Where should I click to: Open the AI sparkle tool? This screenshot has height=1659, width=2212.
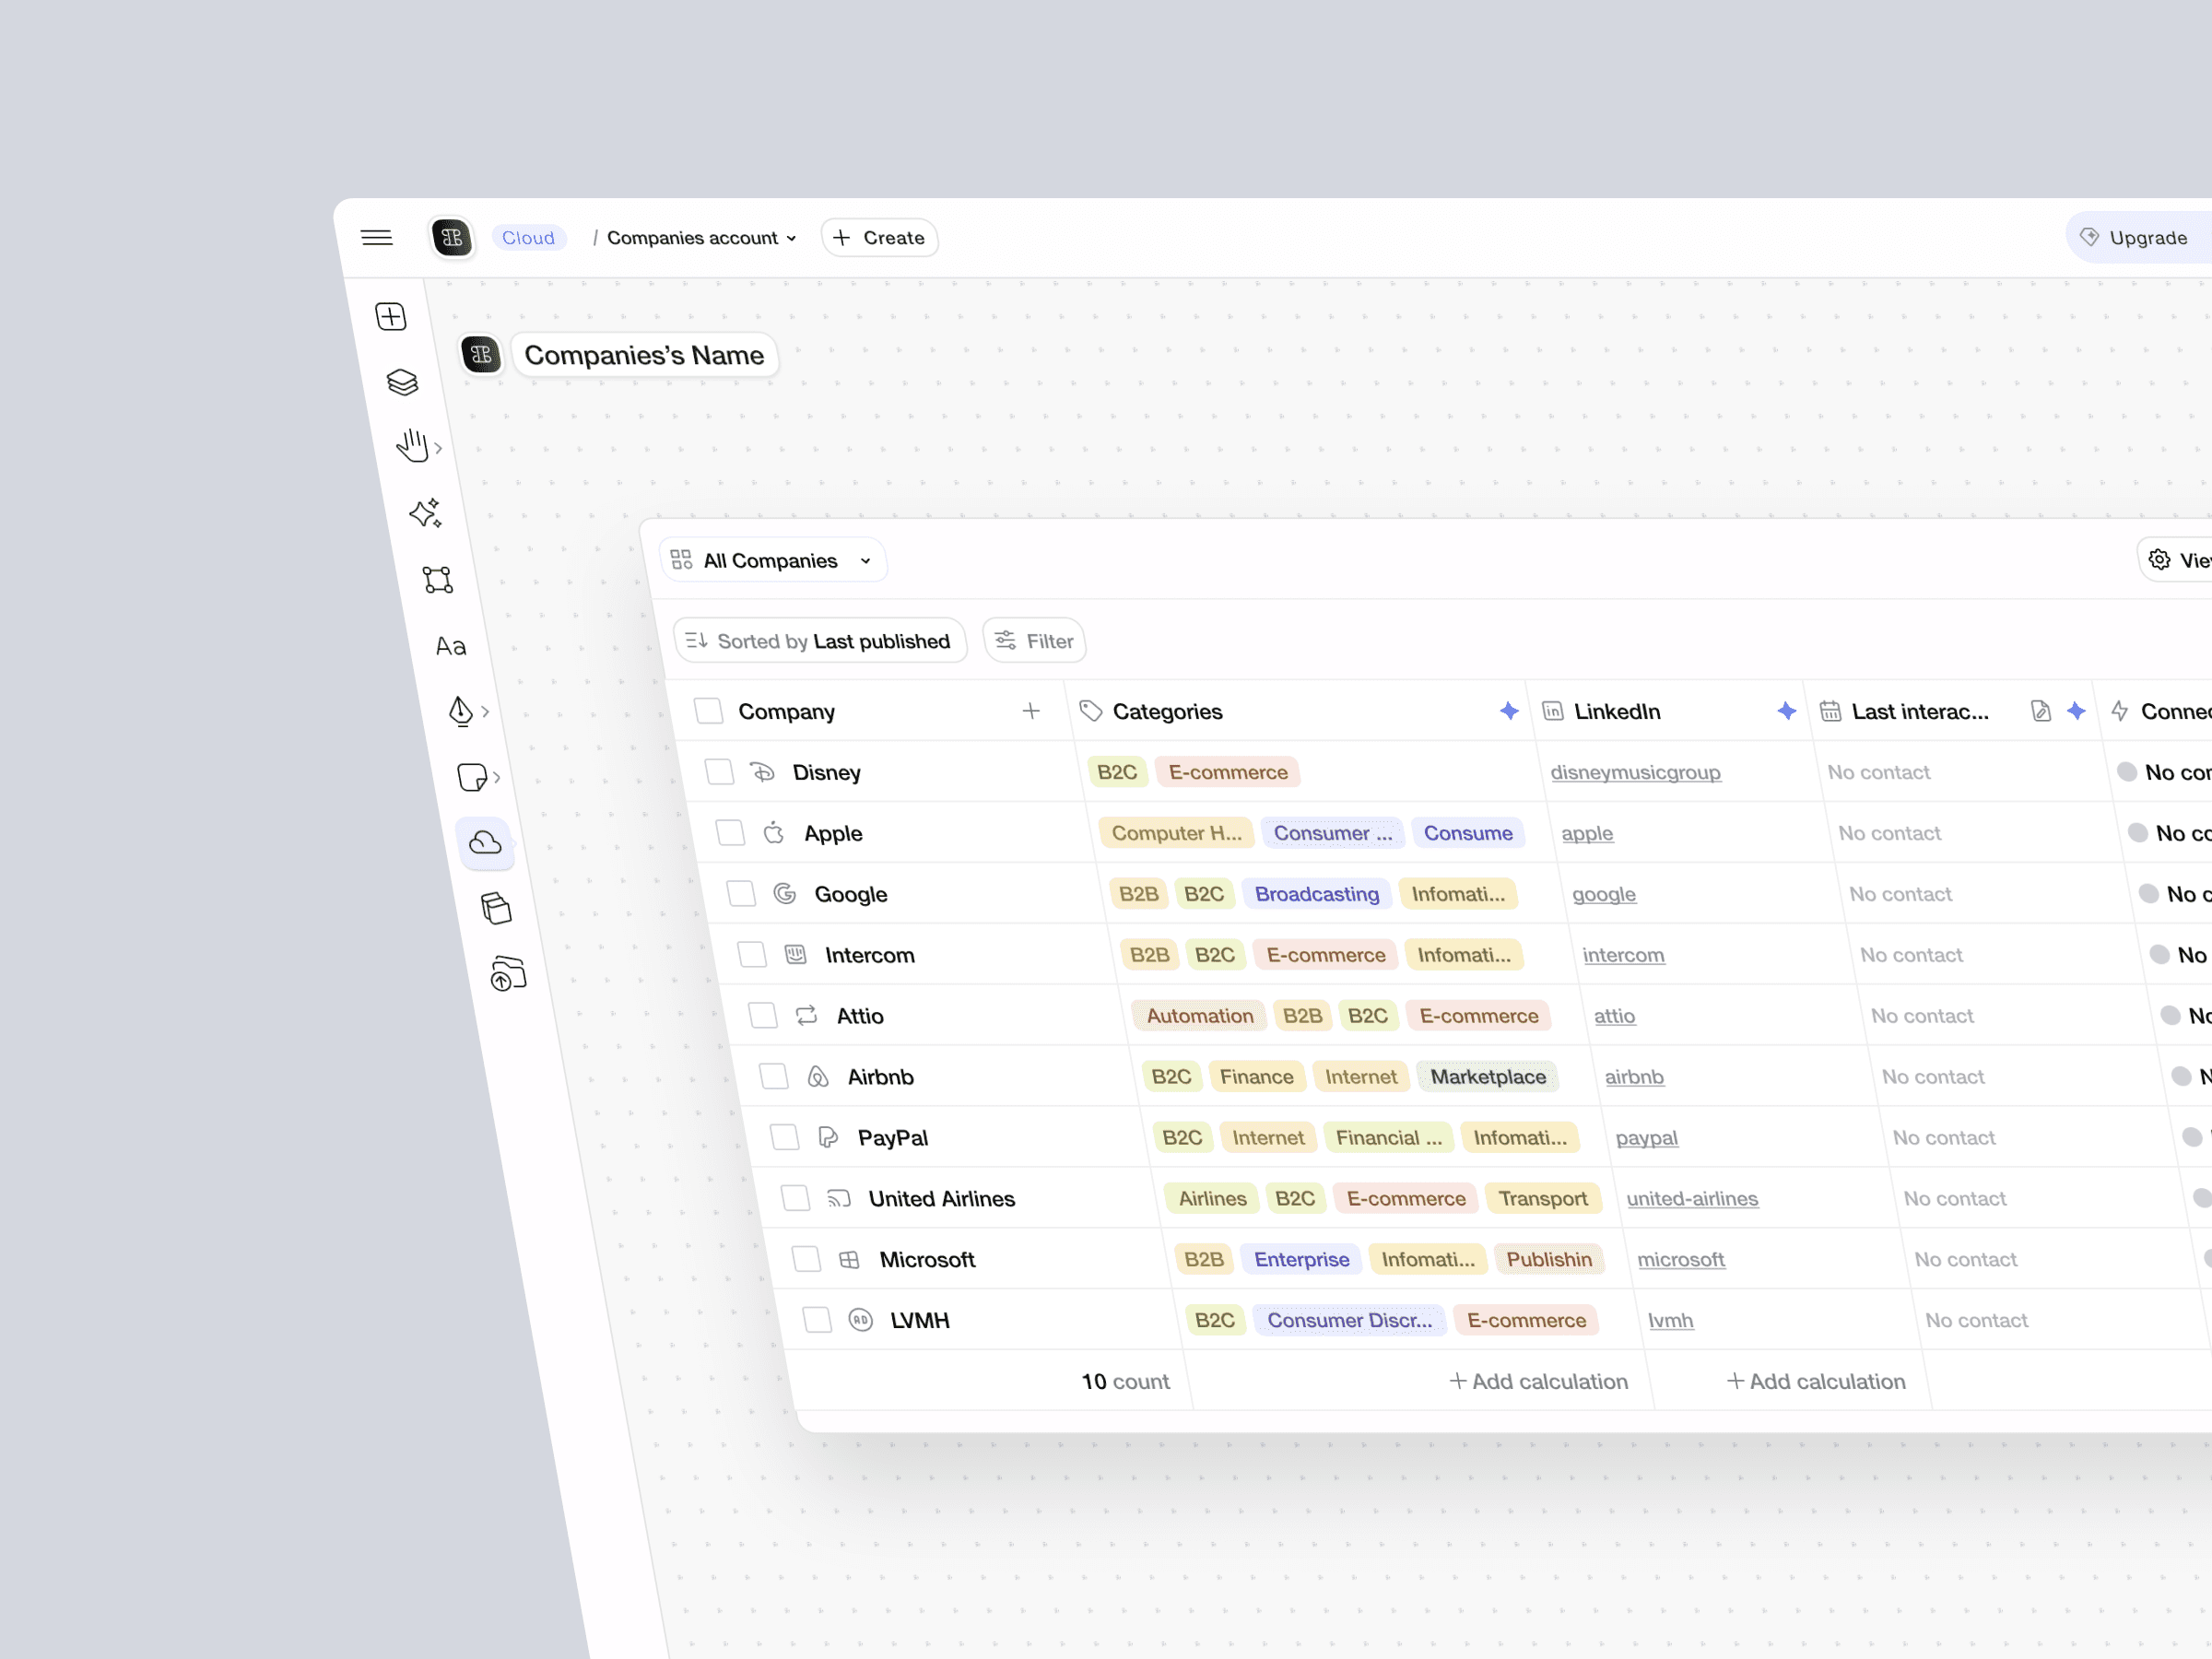(425, 513)
